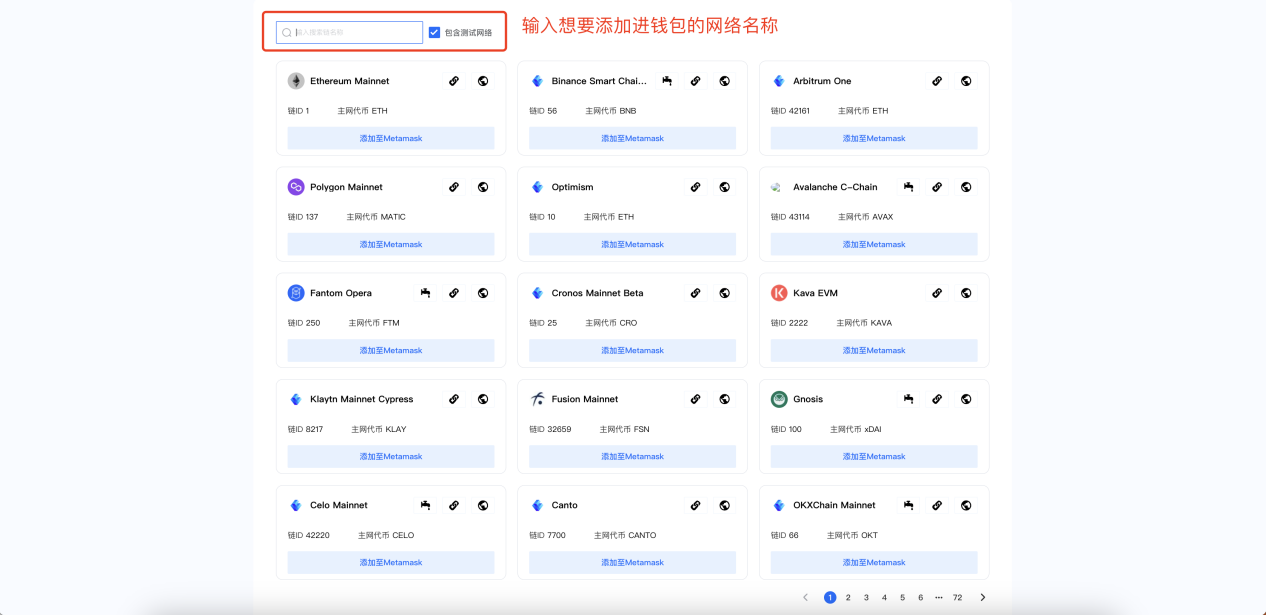Click the chain-link icon on Fantom Opera card
1266x615 pixels.
click(454, 293)
